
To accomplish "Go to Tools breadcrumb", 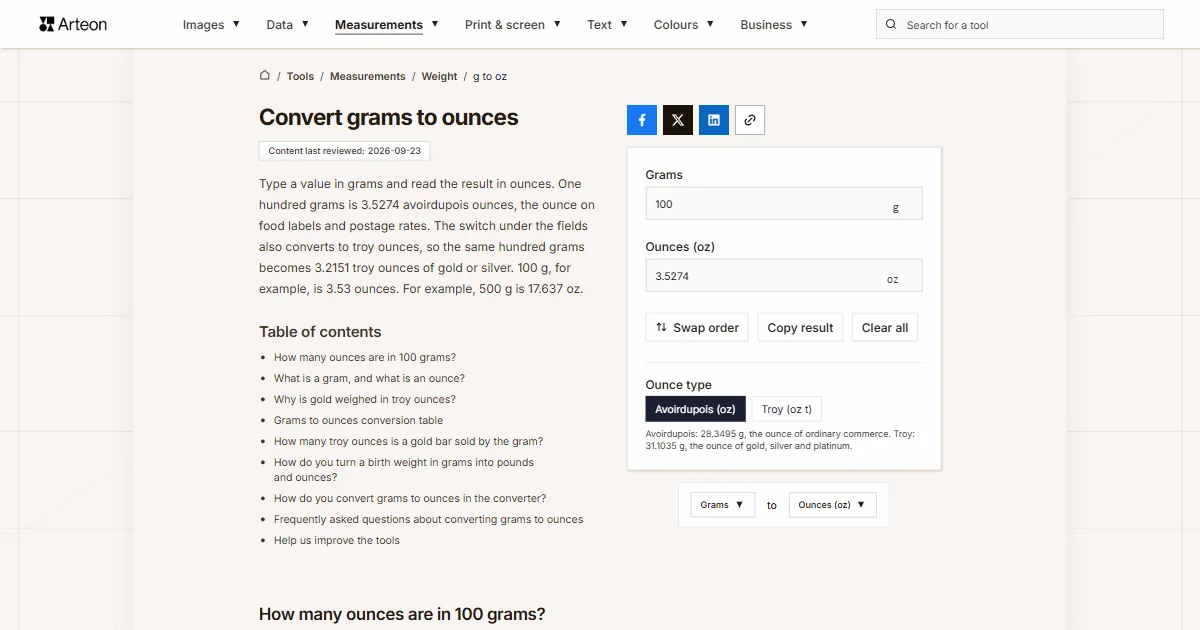I will (x=300, y=76).
